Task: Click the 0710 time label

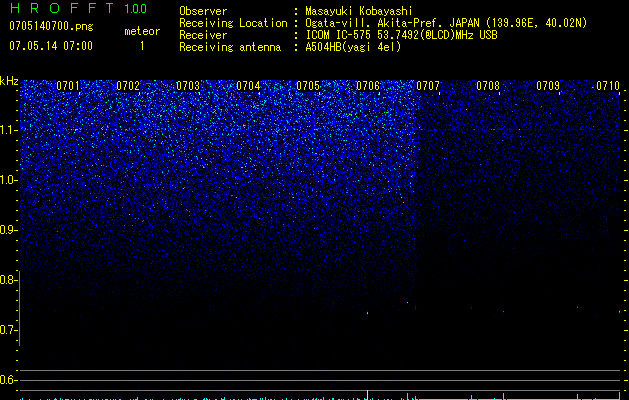Action: 608,86
